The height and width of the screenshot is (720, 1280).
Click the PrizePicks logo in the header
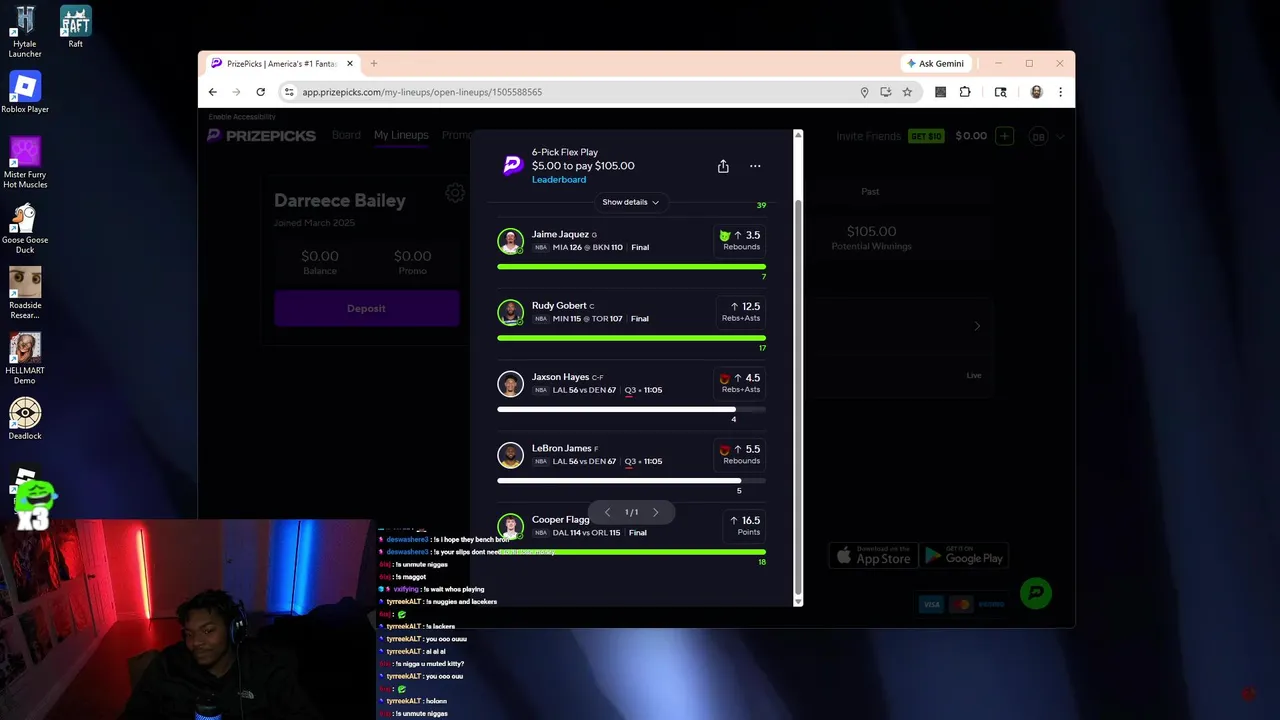coord(261,136)
